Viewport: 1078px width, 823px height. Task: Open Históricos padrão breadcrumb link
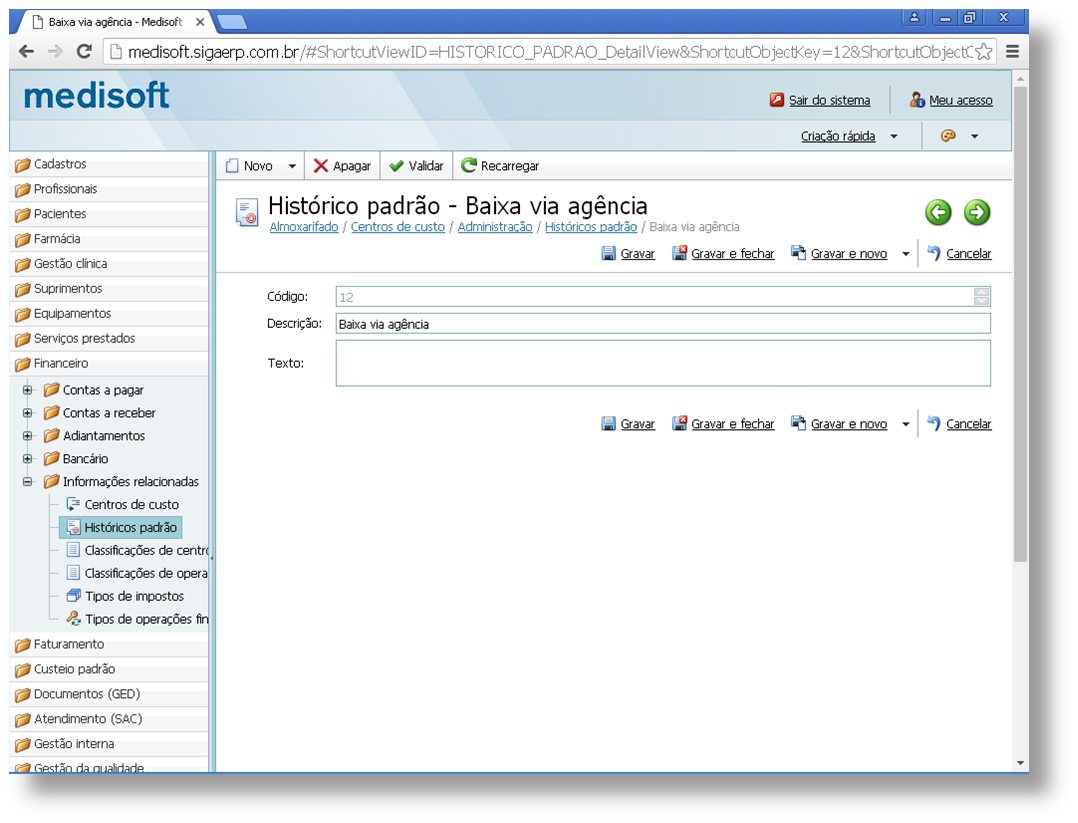[591, 227]
